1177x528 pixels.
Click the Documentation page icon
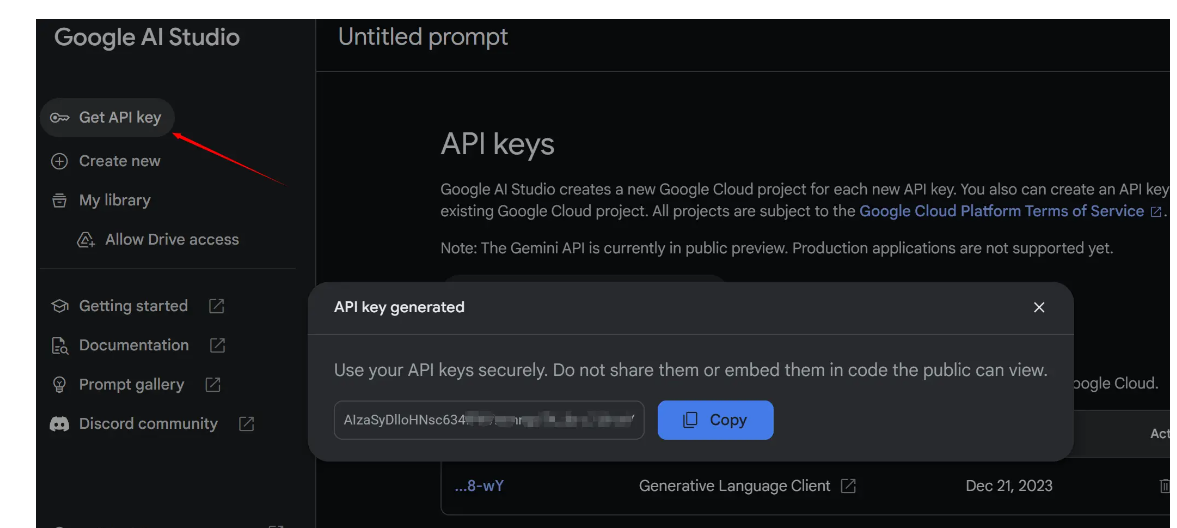tap(59, 345)
